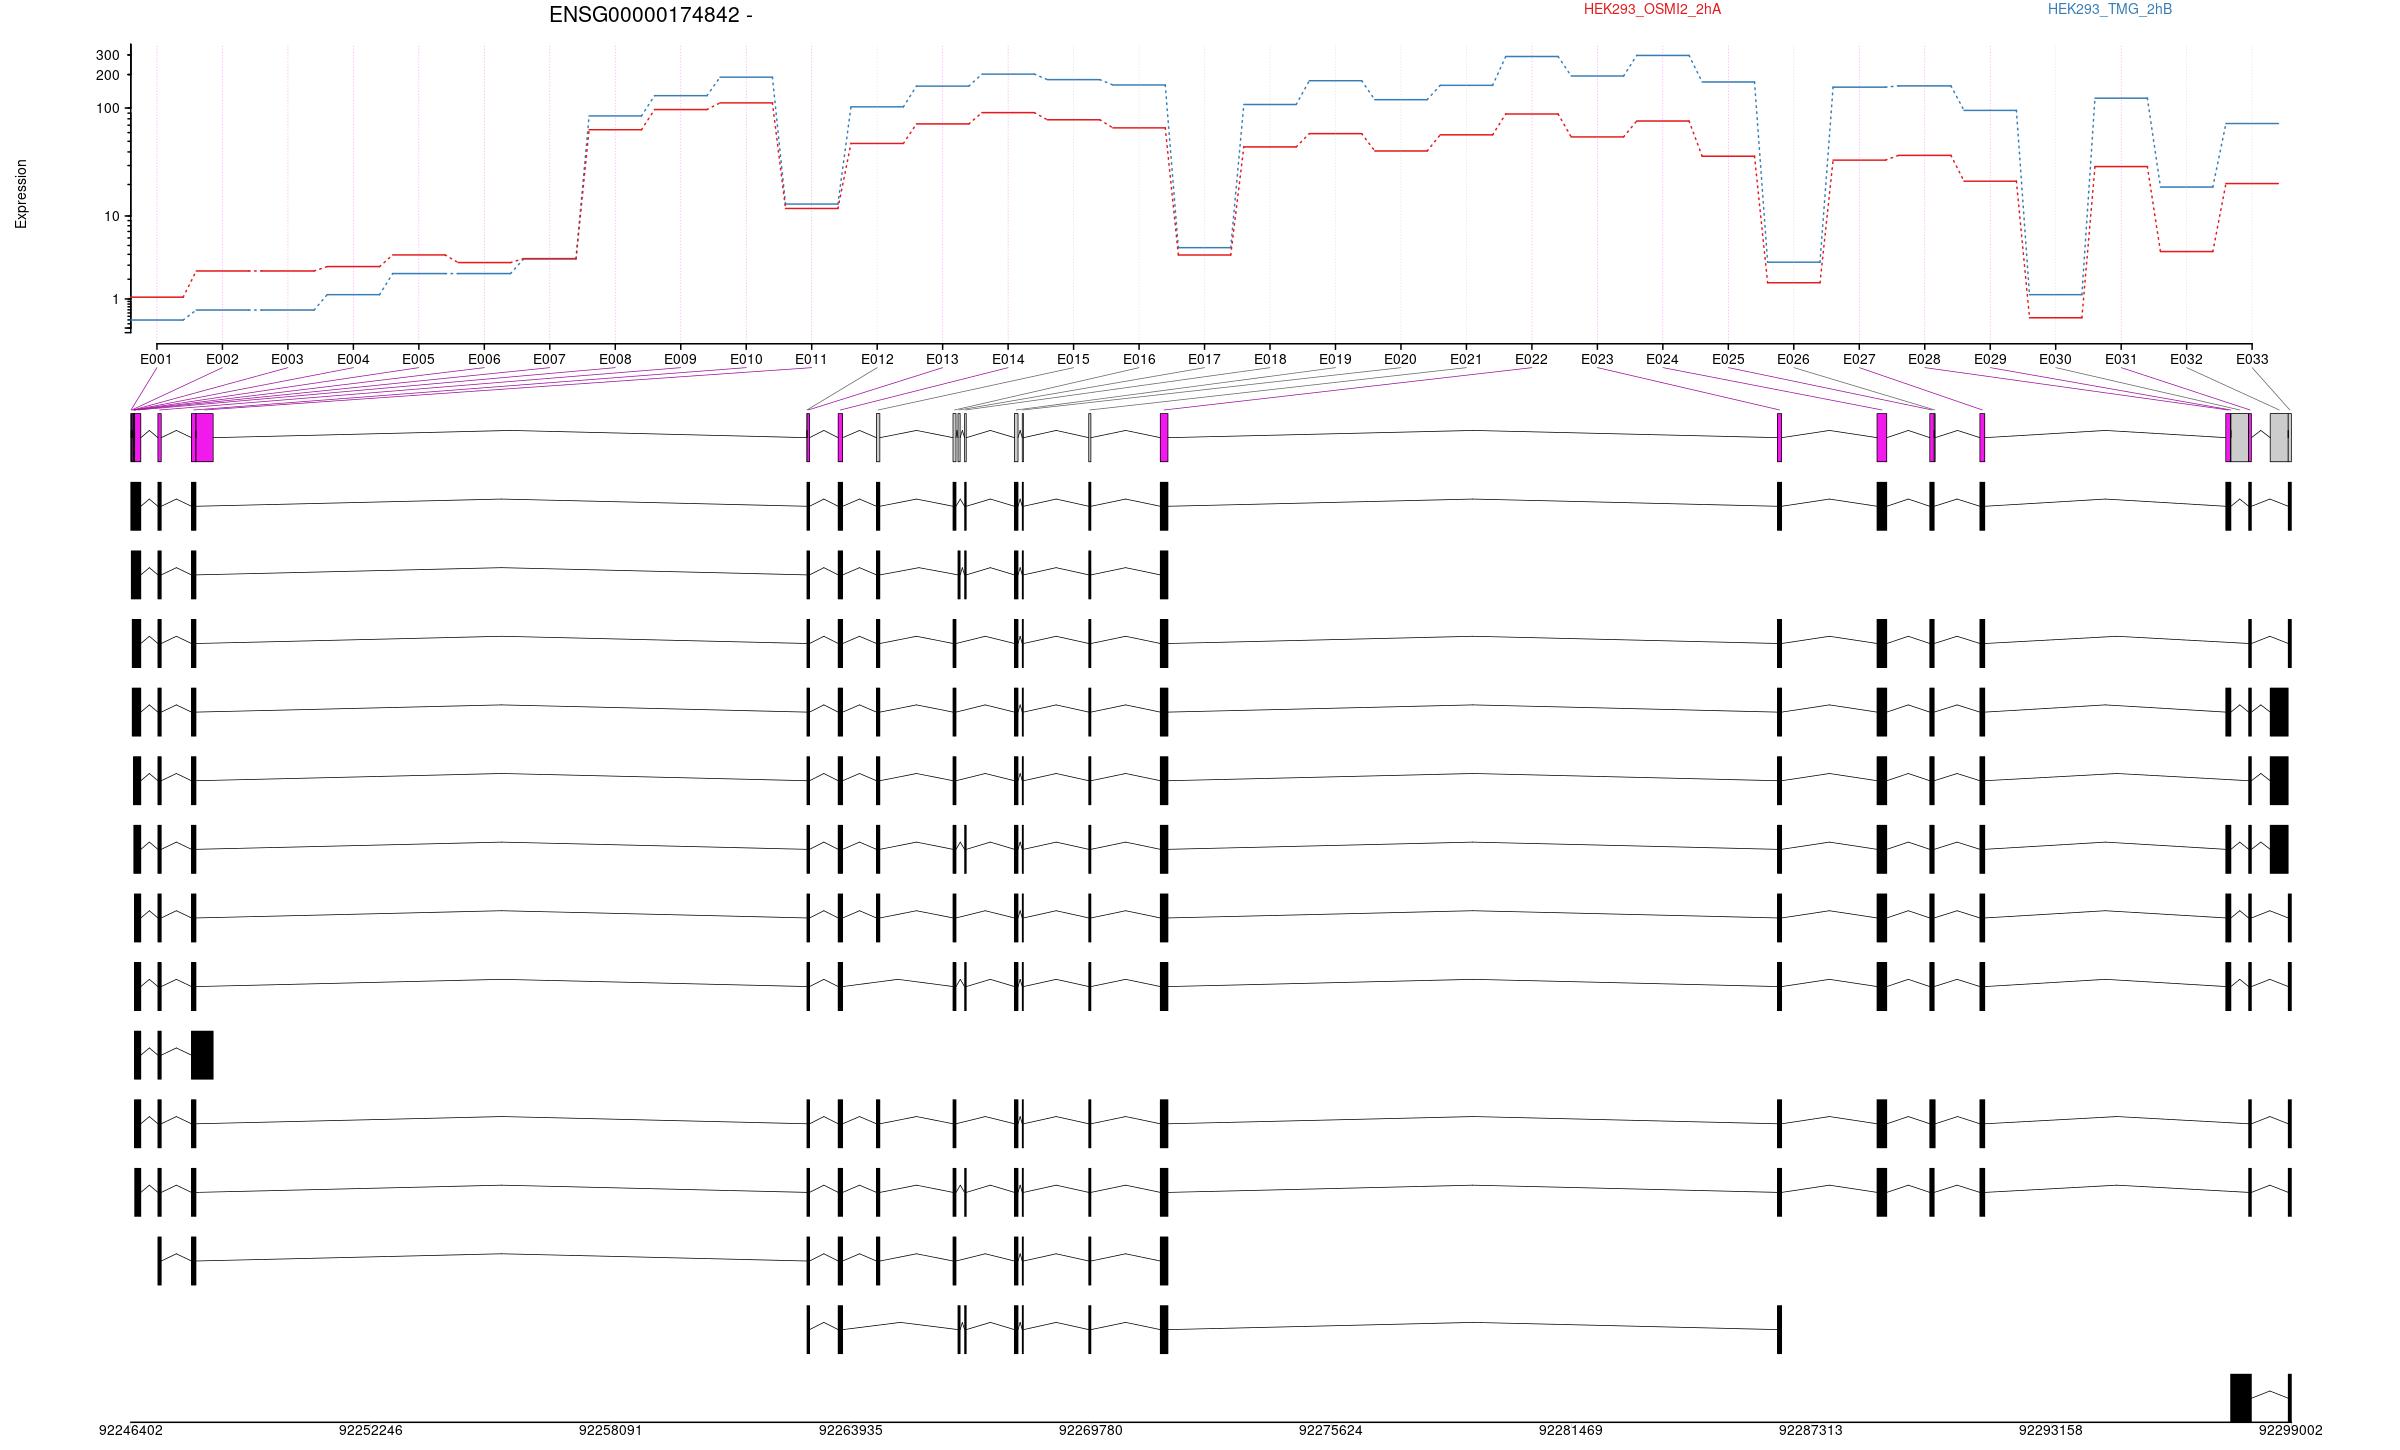The width and height of the screenshot is (2400, 1450).
Task: Click exon label E020
Action: pyautogui.click(x=1400, y=359)
